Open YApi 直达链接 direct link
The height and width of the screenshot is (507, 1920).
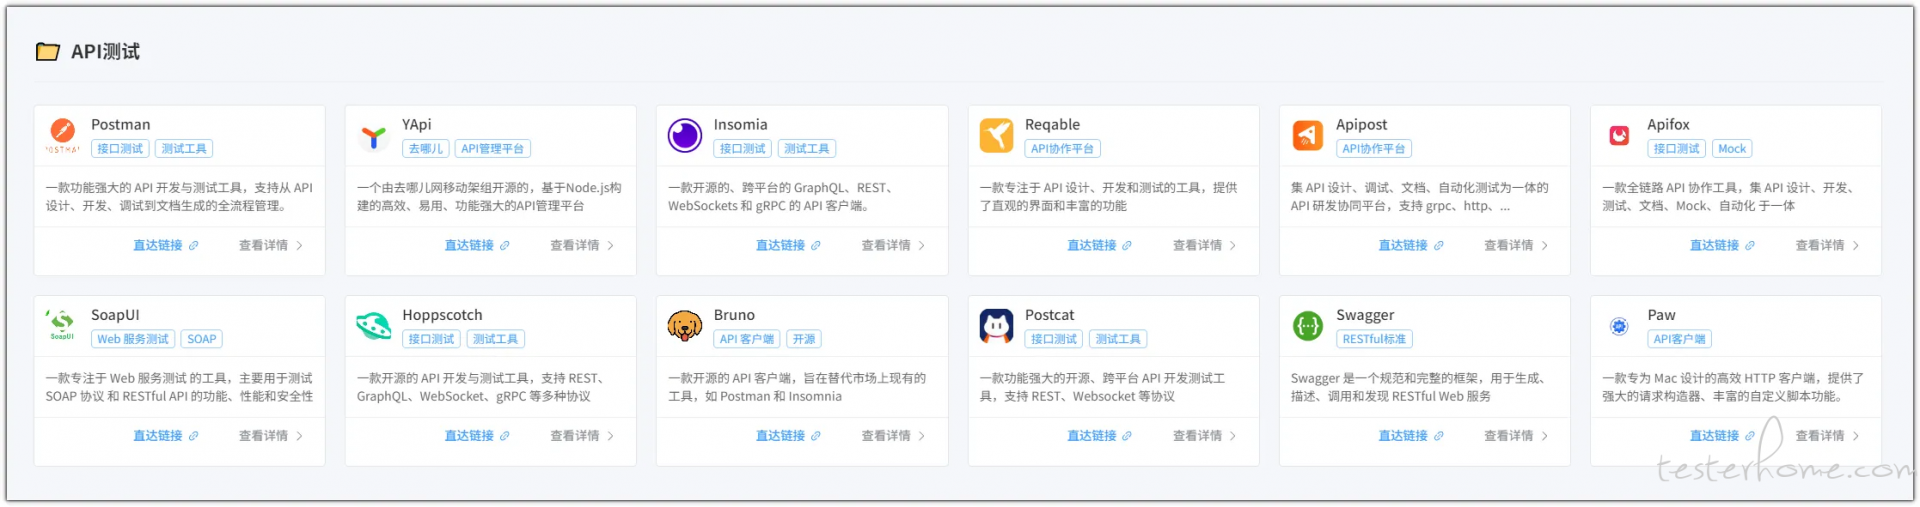click(477, 245)
